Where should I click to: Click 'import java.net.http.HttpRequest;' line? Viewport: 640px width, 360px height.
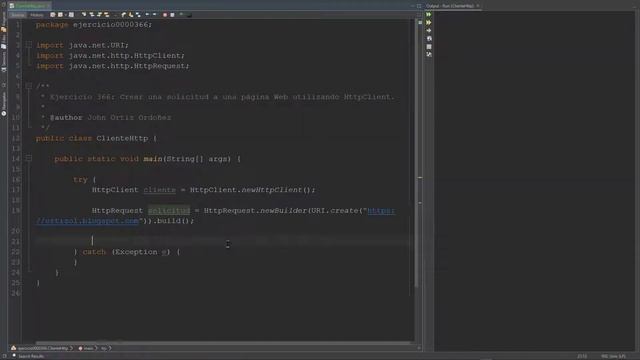pos(113,66)
